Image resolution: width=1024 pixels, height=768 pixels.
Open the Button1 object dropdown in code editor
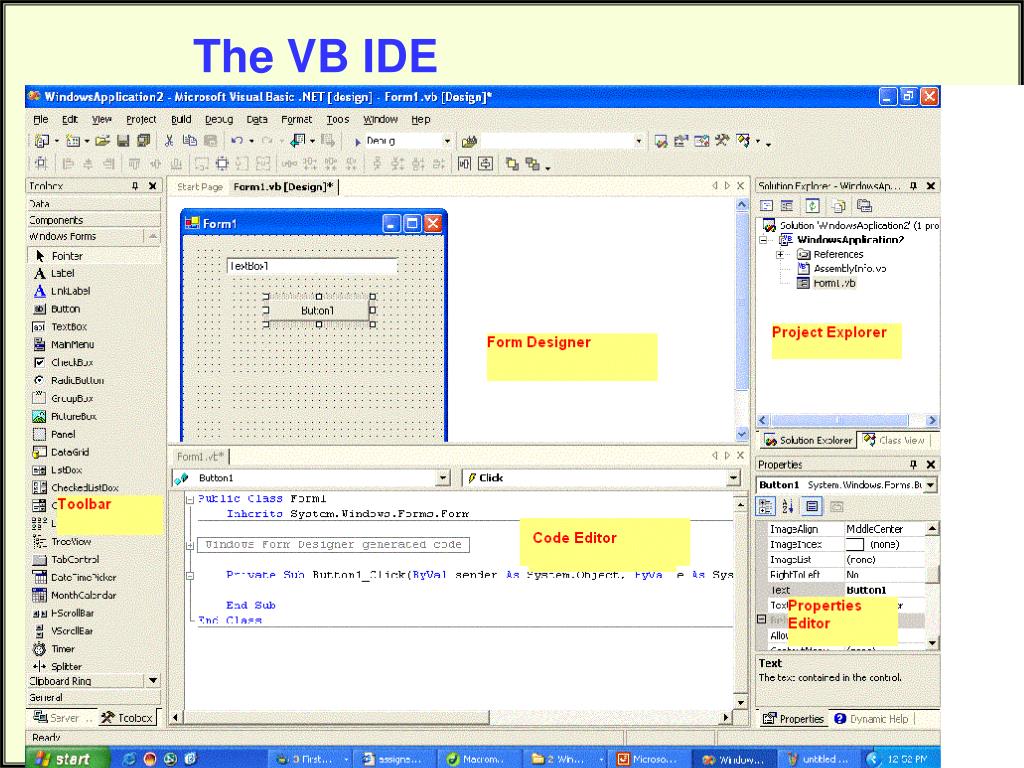(443, 478)
